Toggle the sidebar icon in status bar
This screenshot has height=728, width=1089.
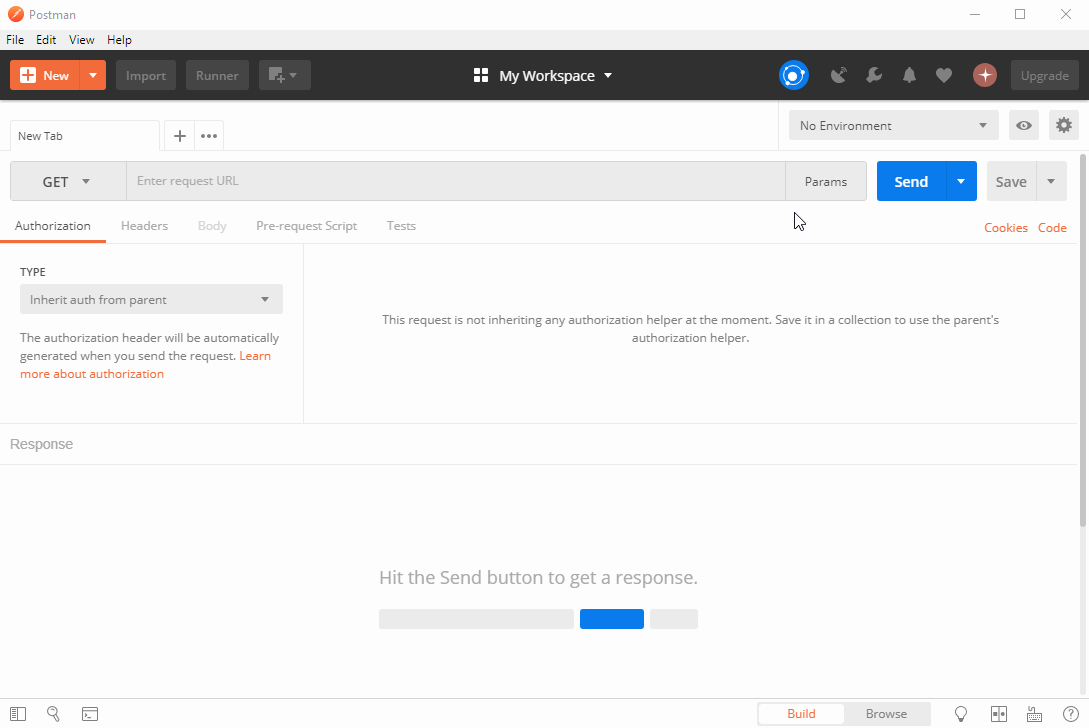pos(18,713)
